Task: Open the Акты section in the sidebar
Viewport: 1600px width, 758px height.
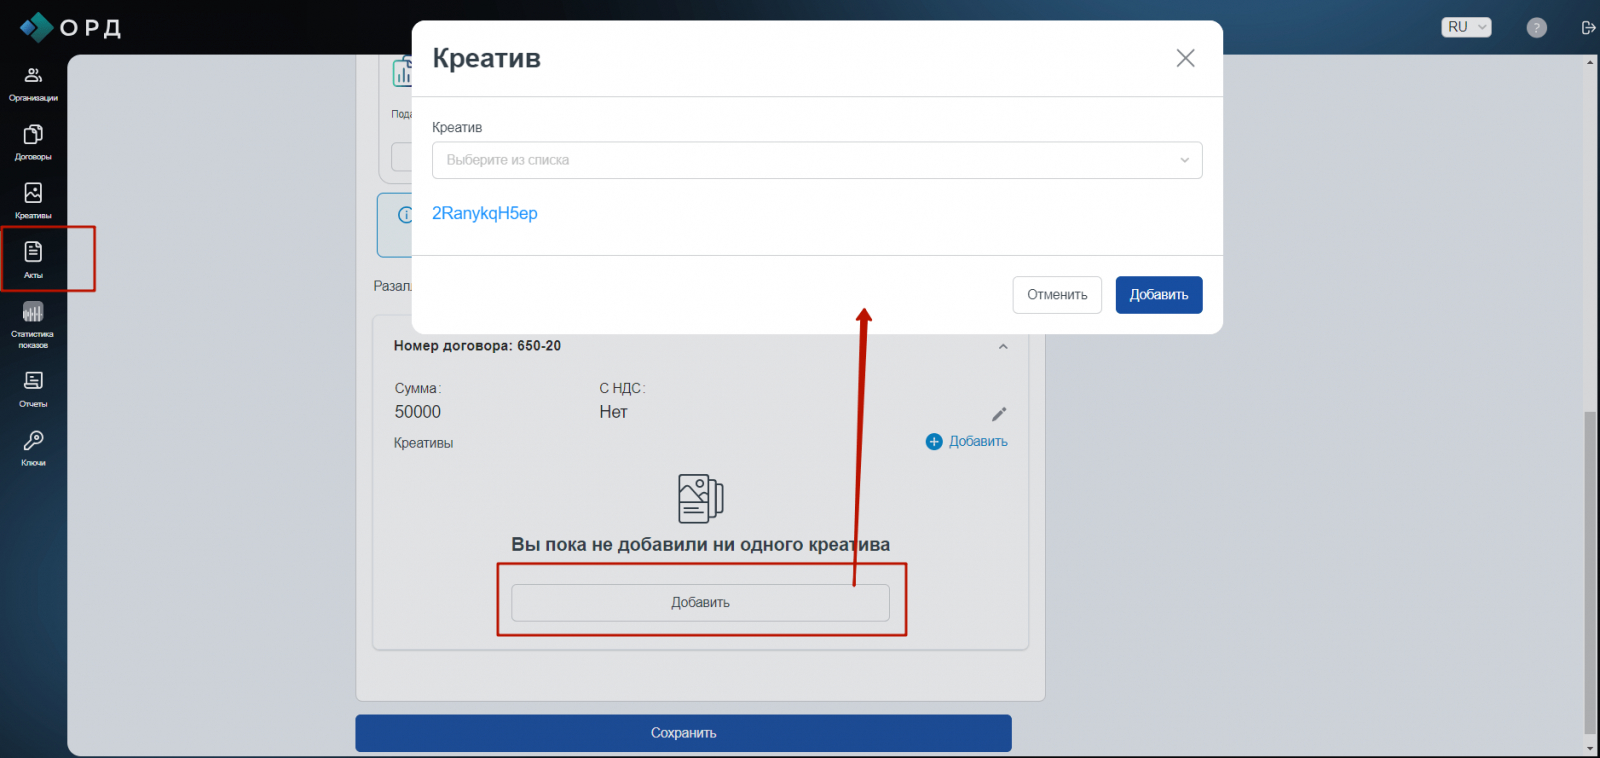Action: click(33, 259)
